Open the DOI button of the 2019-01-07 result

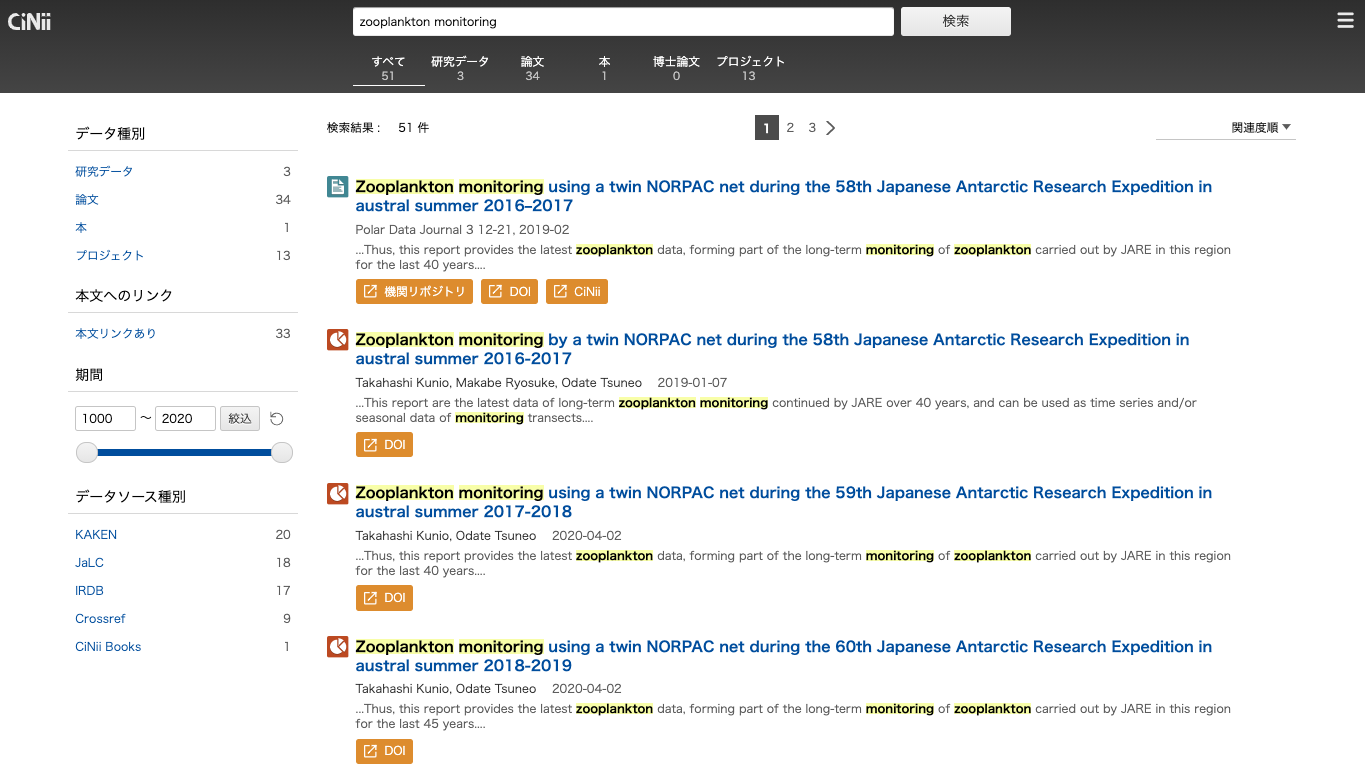tap(384, 445)
